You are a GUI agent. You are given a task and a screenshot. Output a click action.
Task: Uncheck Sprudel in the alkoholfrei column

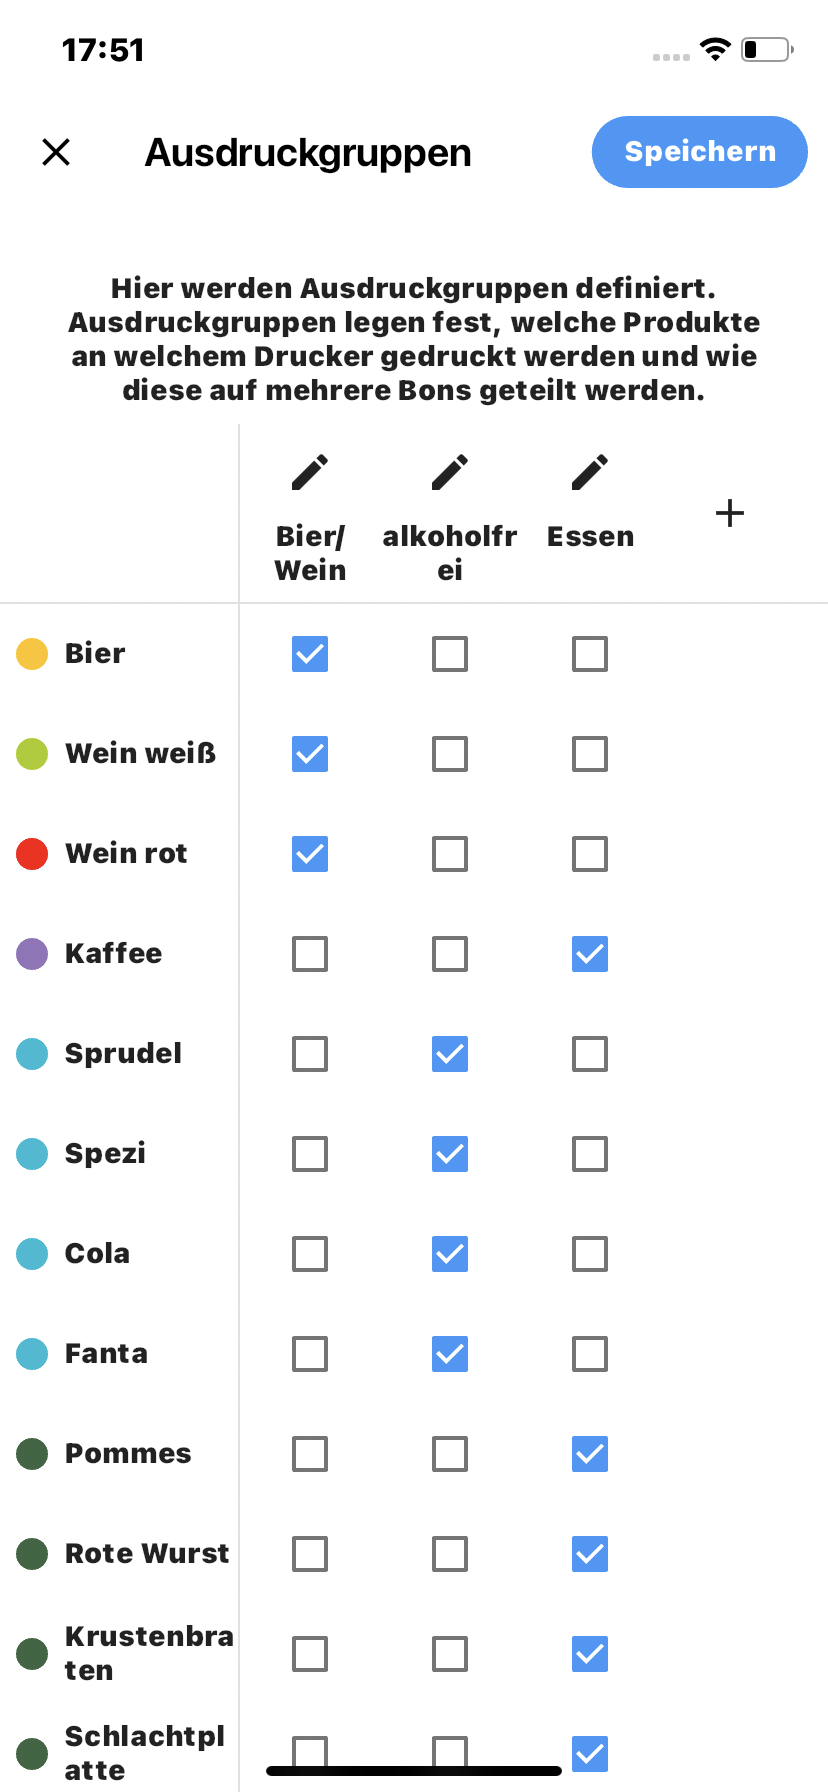click(x=450, y=1054)
